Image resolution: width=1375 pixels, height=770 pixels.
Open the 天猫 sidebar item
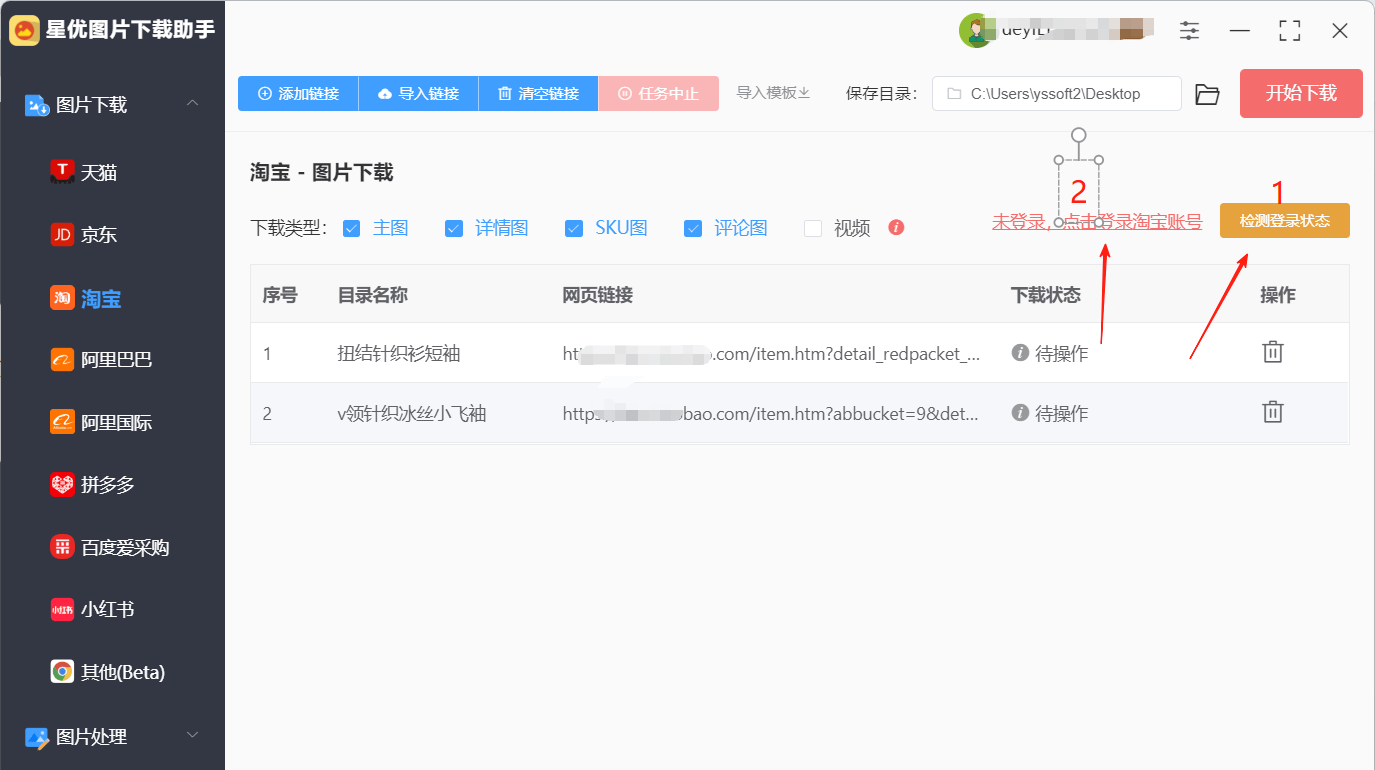(112, 172)
